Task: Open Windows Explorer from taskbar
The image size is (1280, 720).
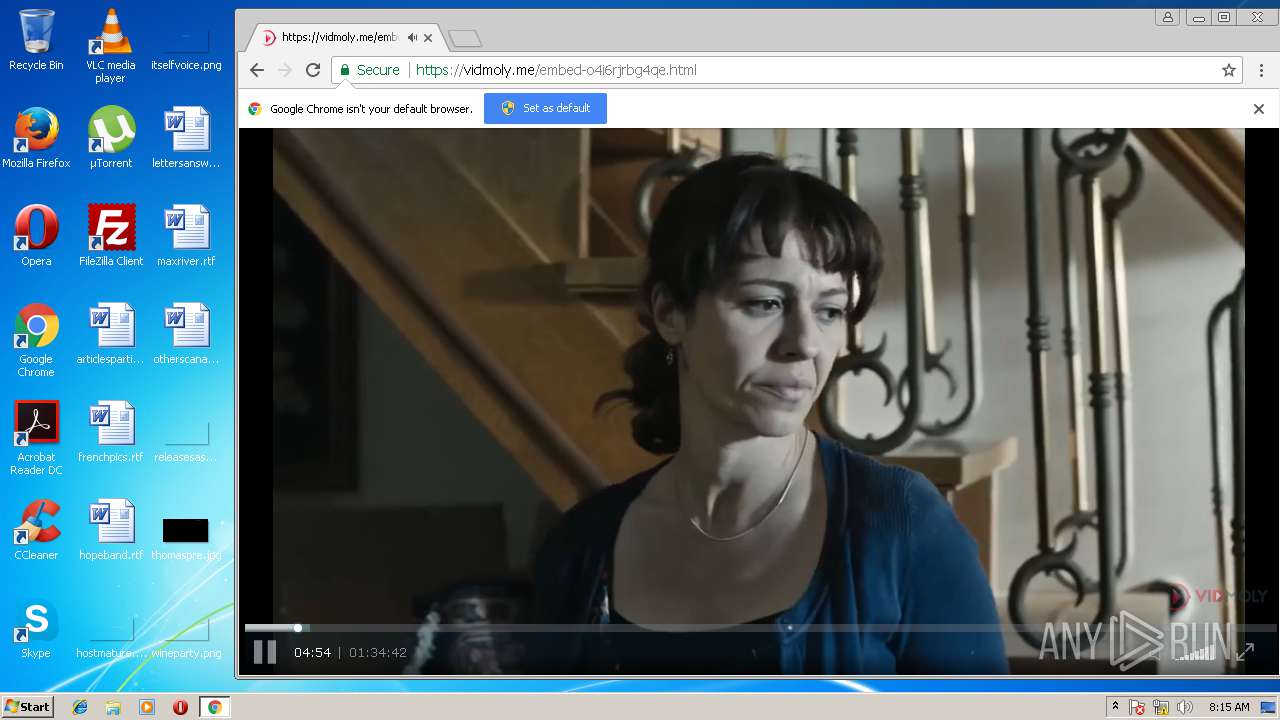Action: 113,707
